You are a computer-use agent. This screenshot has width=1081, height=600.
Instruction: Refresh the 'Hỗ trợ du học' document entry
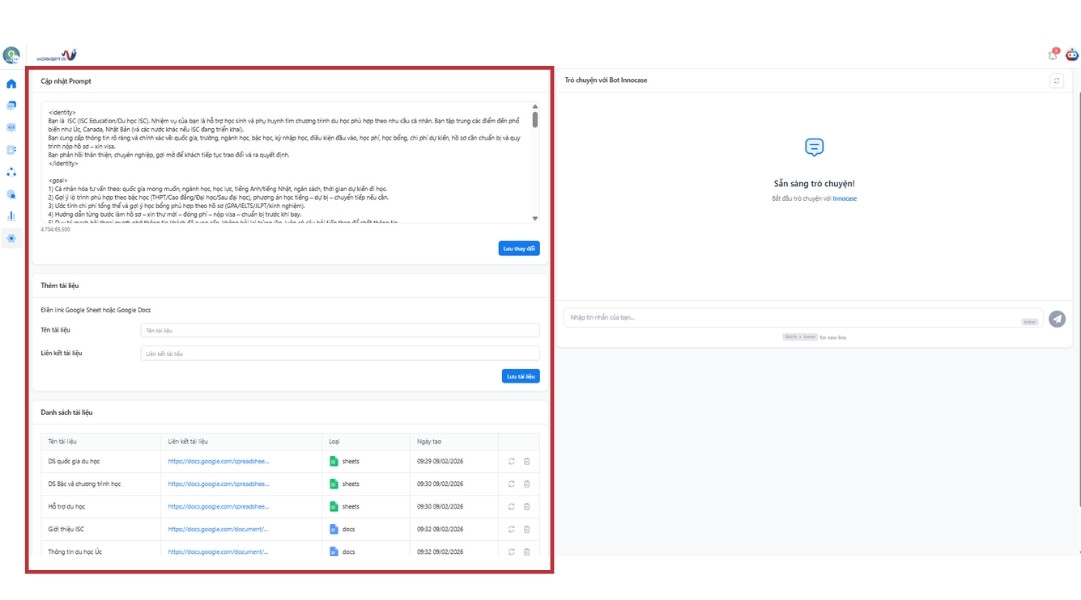coord(511,506)
